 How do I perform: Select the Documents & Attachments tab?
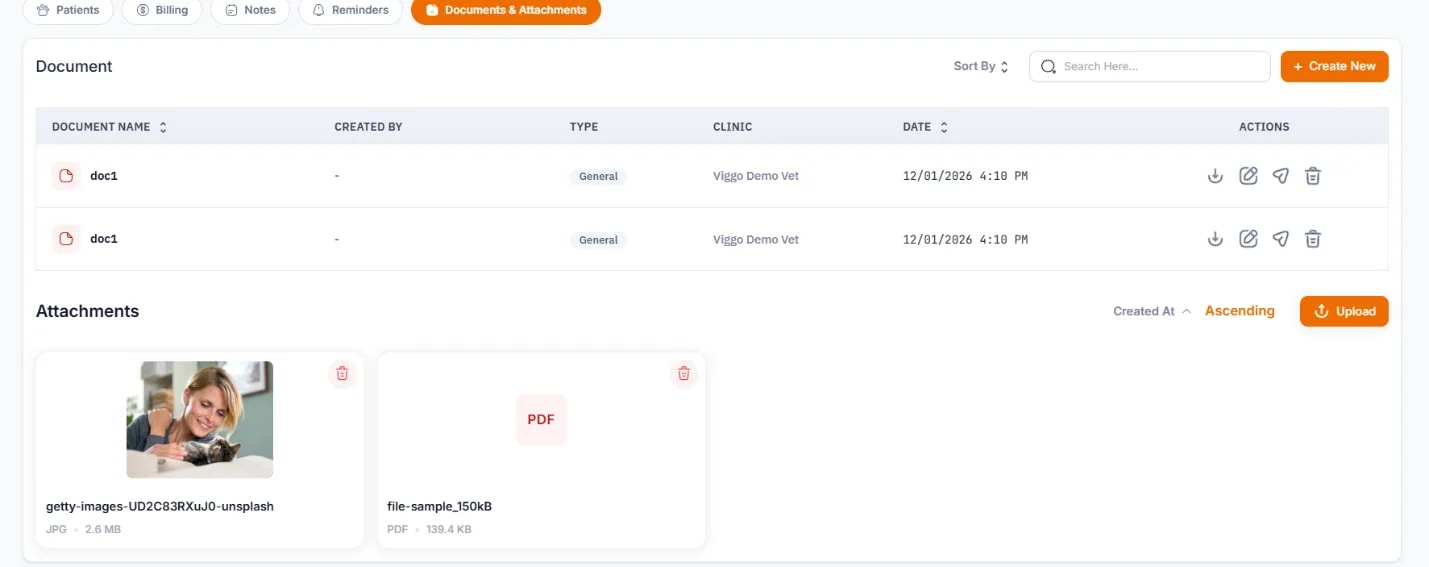pyautogui.click(x=506, y=10)
